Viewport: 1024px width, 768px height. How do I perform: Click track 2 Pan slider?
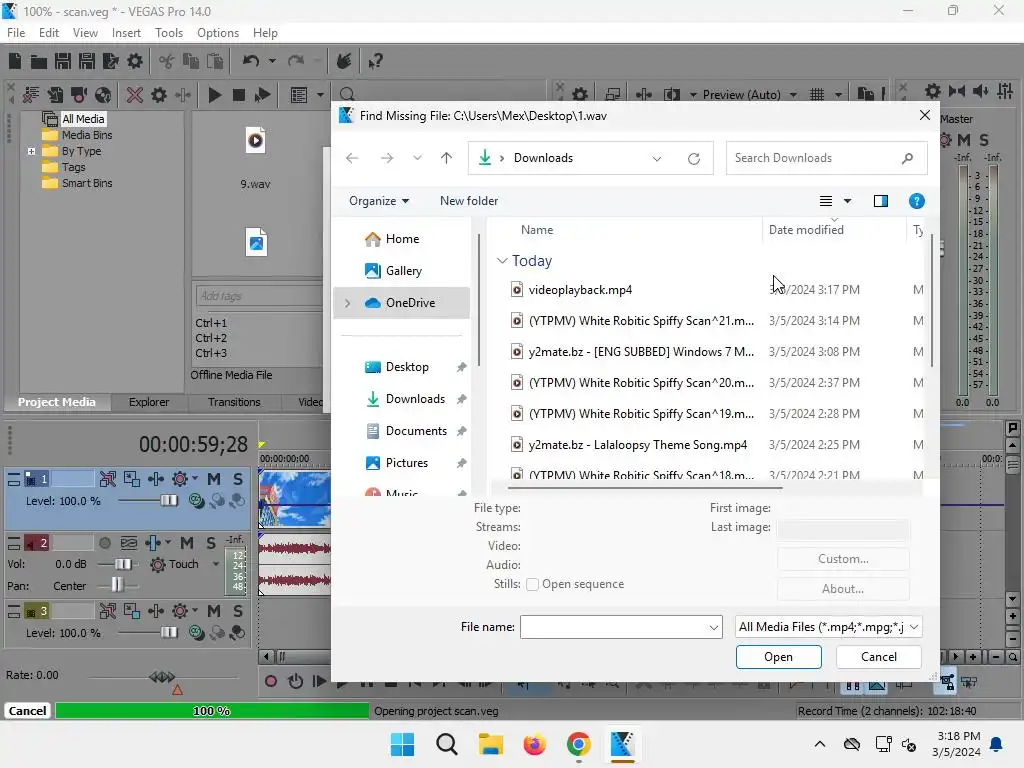118,586
